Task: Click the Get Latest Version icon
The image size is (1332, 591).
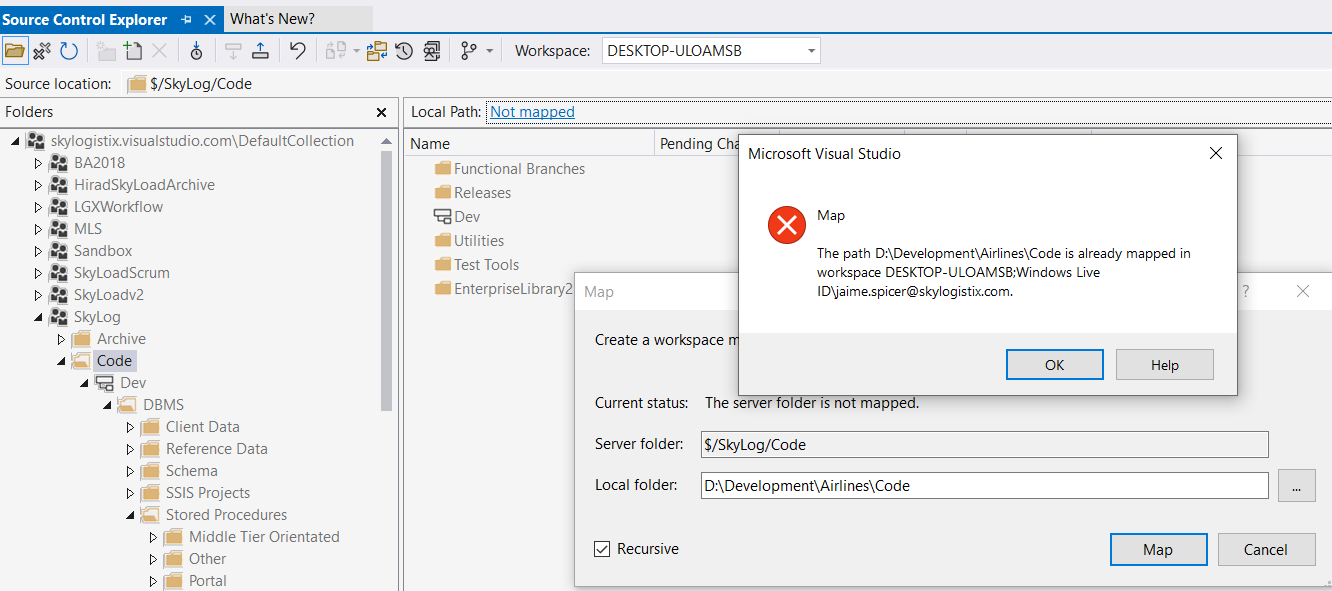Action: tap(196, 51)
